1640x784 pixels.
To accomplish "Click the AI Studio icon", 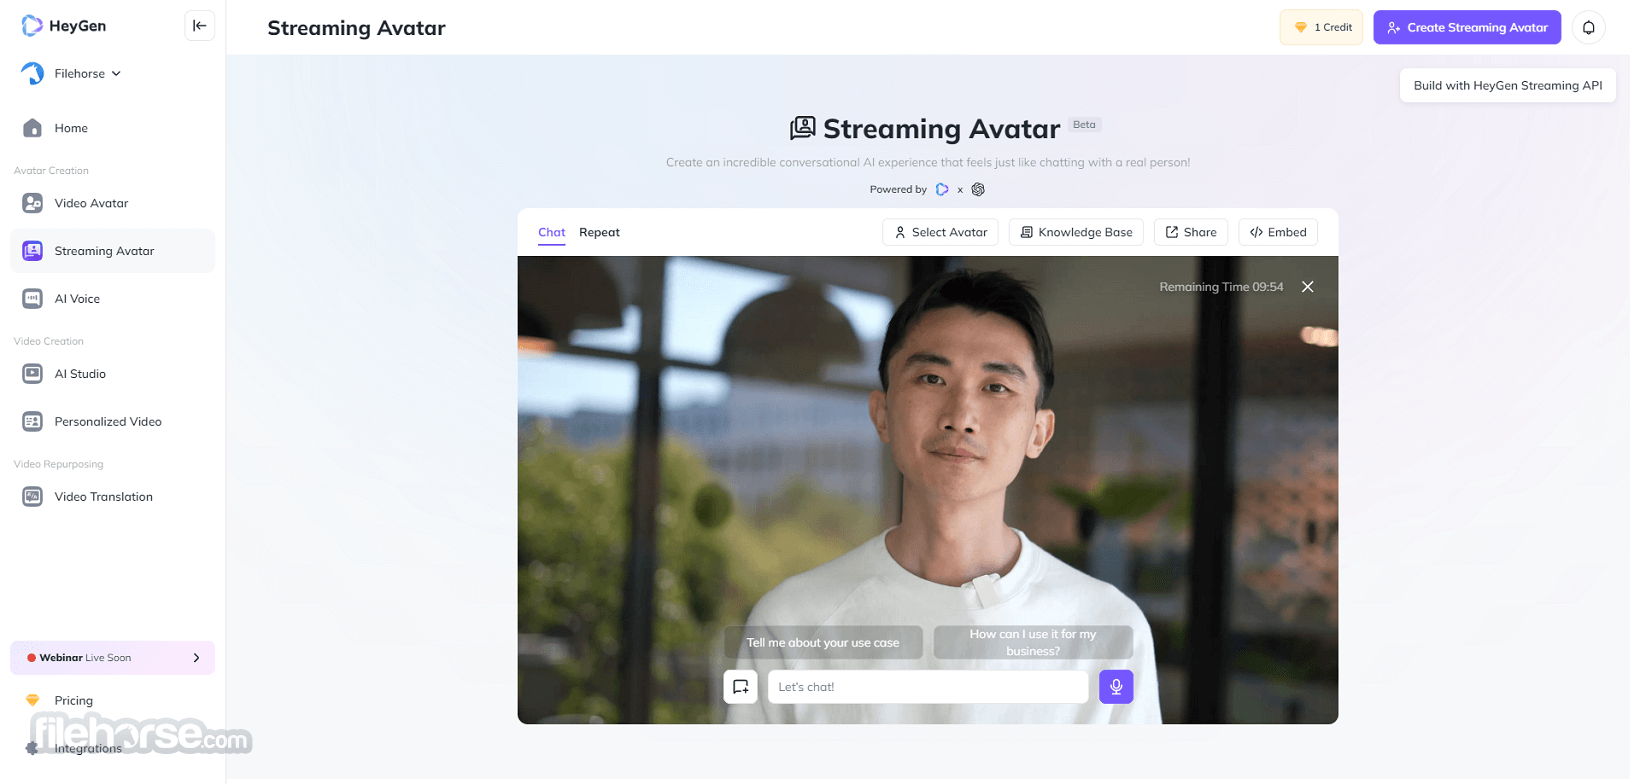I will pos(32,374).
